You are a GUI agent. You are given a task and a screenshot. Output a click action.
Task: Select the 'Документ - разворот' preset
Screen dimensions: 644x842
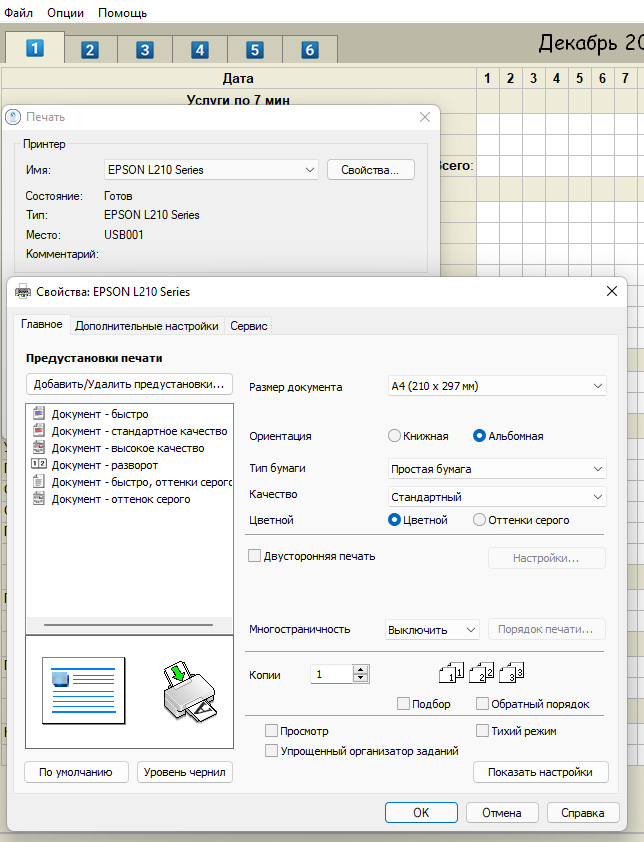click(104, 465)
